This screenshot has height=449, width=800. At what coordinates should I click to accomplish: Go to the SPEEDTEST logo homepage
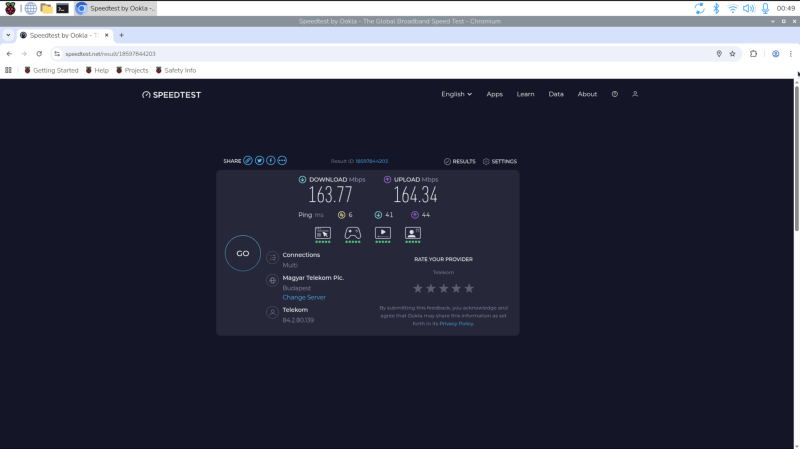click(171, 95)
